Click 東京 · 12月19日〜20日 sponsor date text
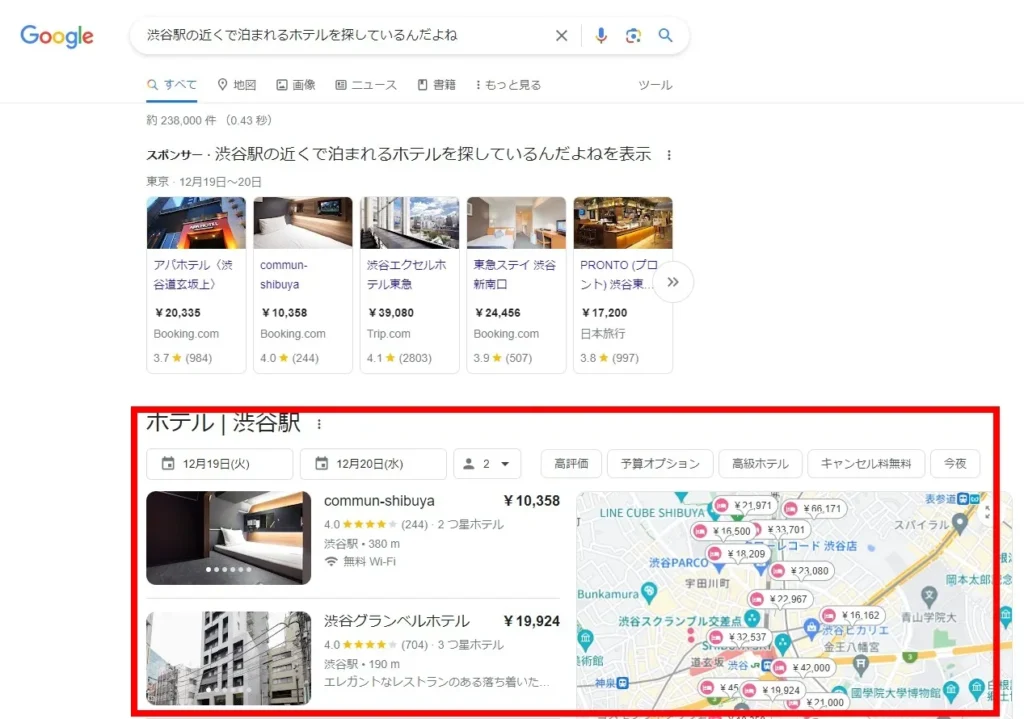 click(x=204, y=182)
